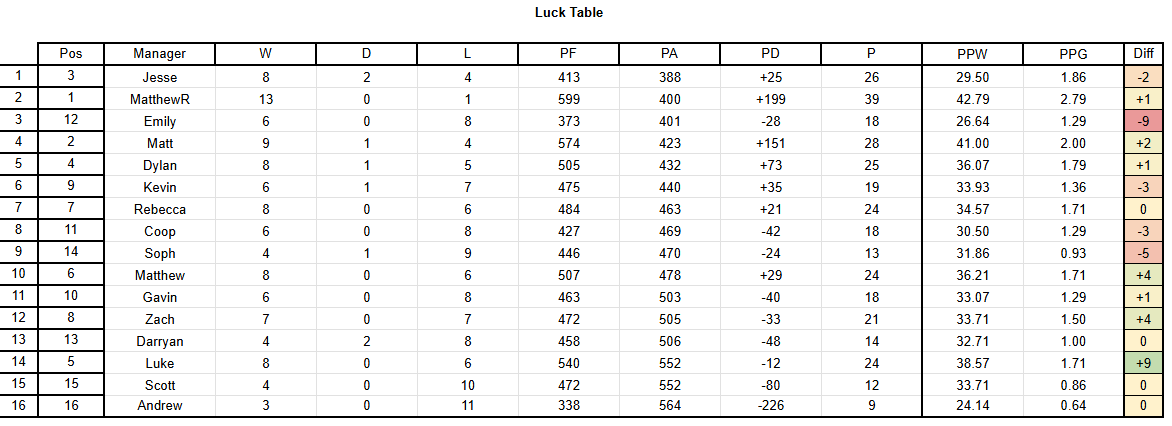Select Soph's -5 Diff cell
Screen dimensions: 1172x426
(x=1144, y=253)
